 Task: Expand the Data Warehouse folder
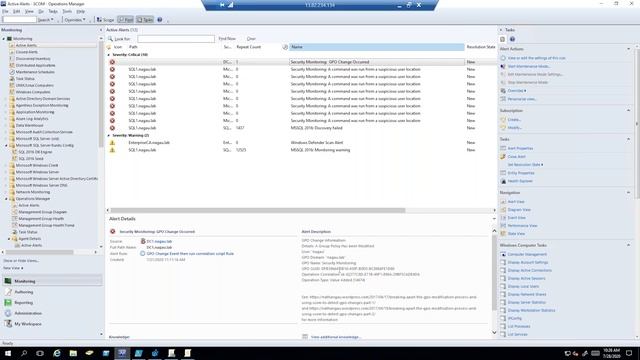point(6,125)
